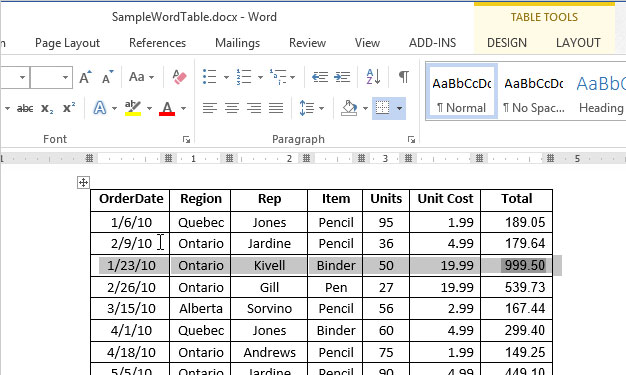Viewport: 626px width, 375px height.
Task: Open the ADD-INS tab
Action: click(432, 43)
